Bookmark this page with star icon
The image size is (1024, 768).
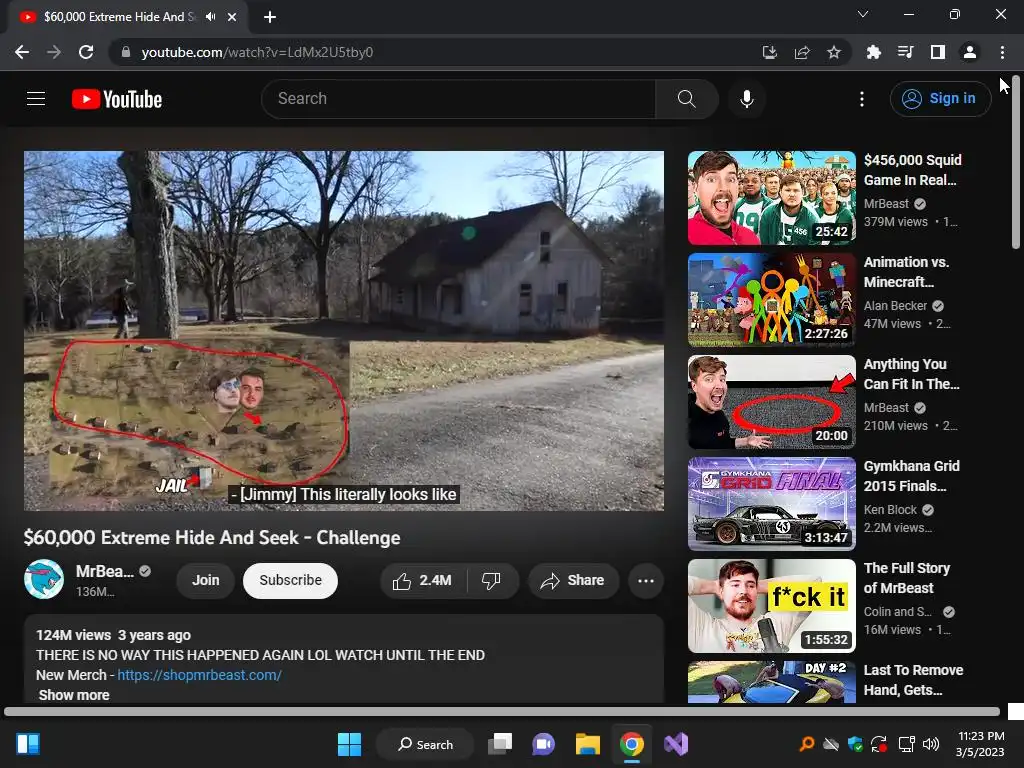coord(834,52)
